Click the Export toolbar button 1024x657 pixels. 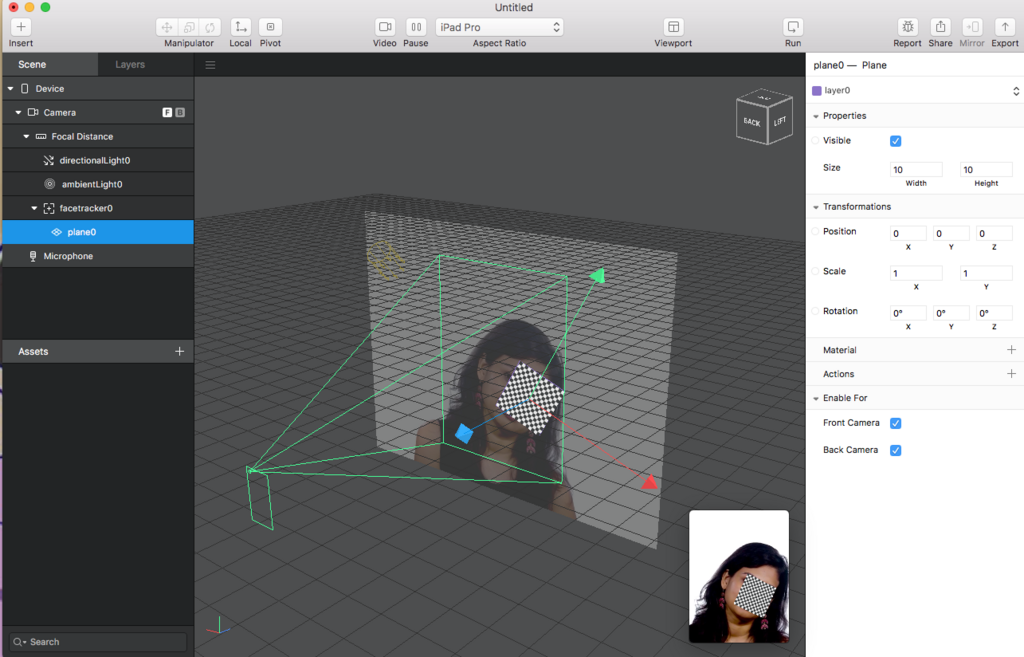pos(1004,27)
